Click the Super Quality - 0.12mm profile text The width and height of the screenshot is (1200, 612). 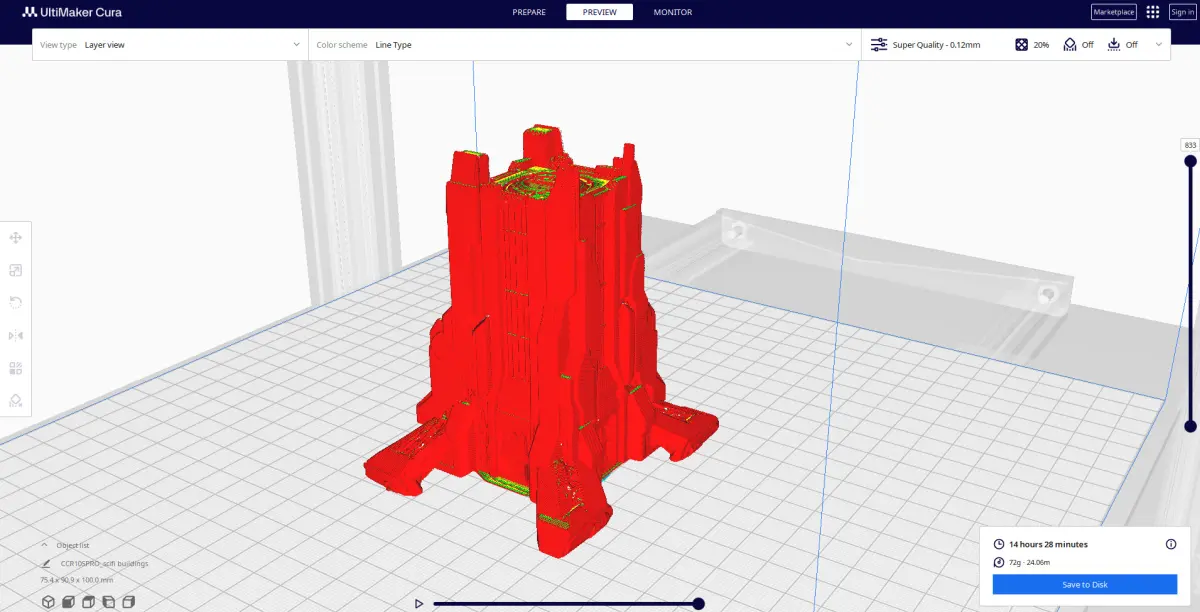[x=936, y=45]
